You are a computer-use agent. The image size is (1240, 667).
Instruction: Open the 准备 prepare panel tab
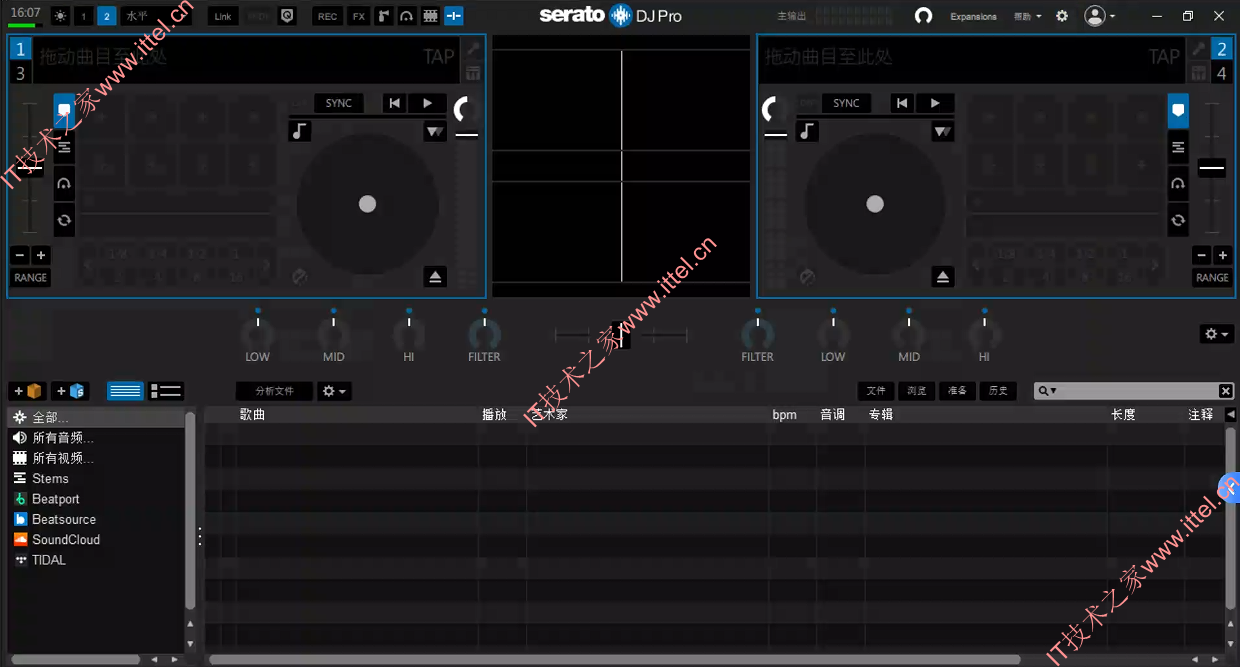(x=957, y=391)
